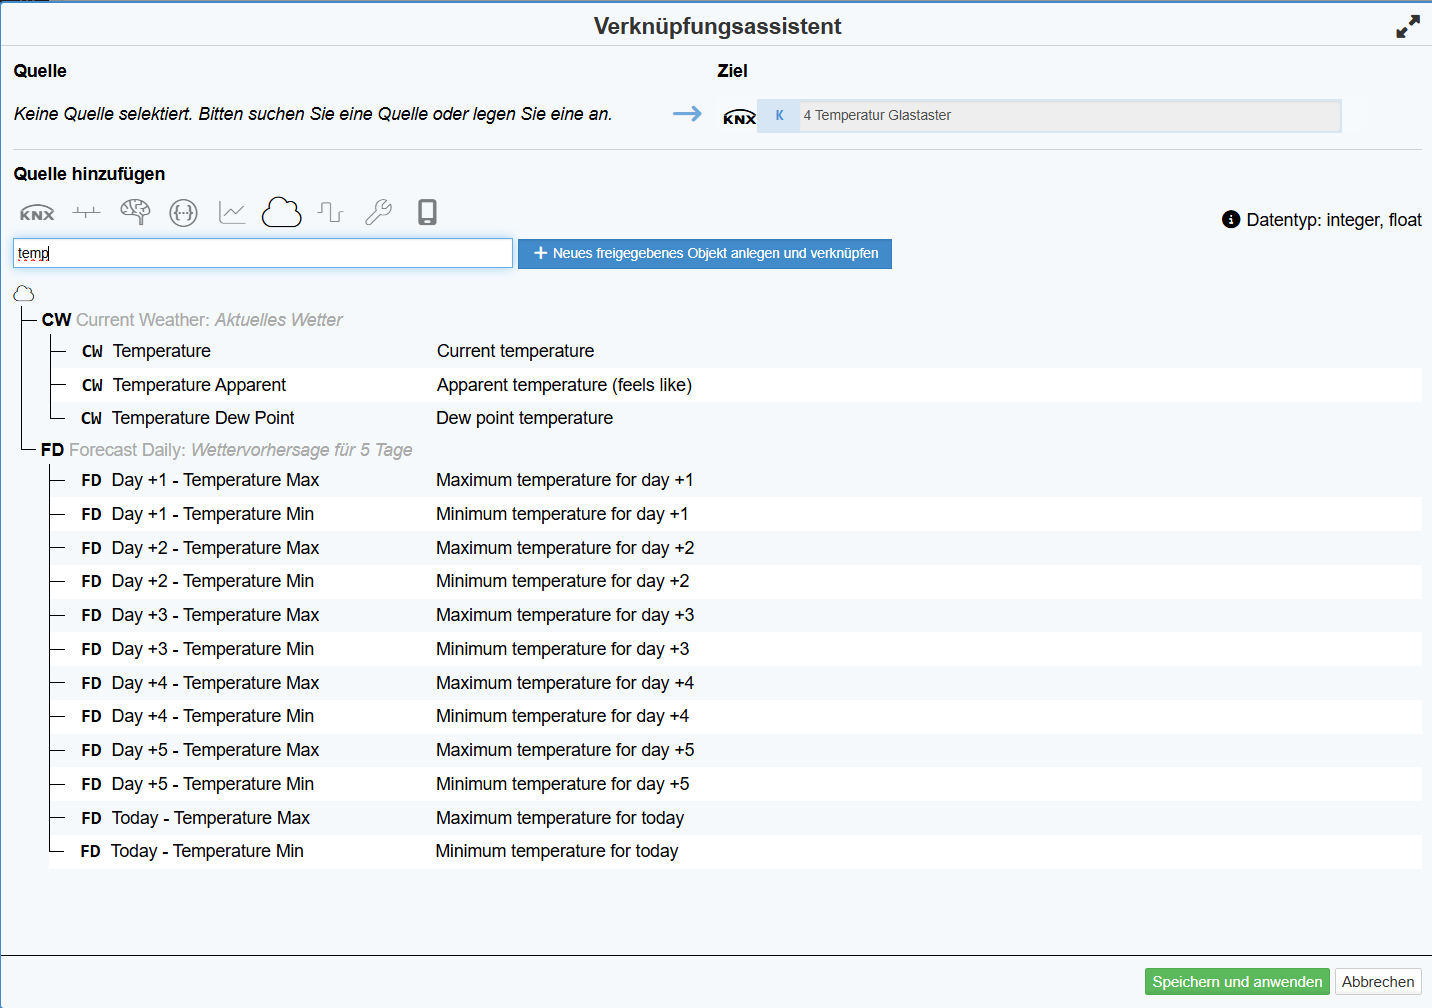
Task: Expand the dialog with the fullscreen arrows
Action: [x=1407, y=27]
